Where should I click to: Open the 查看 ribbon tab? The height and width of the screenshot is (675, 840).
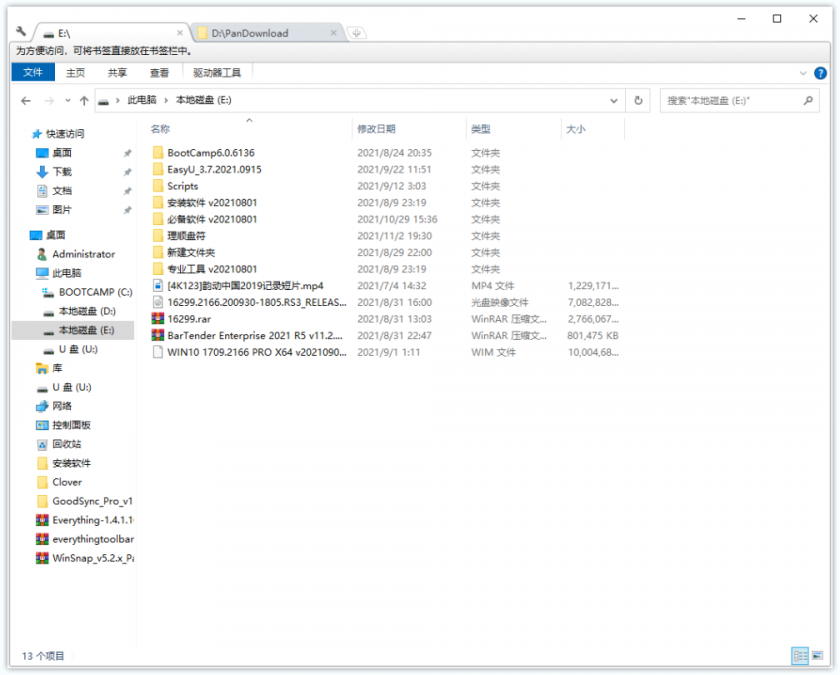pyautogui.click(x=159, y=73)
